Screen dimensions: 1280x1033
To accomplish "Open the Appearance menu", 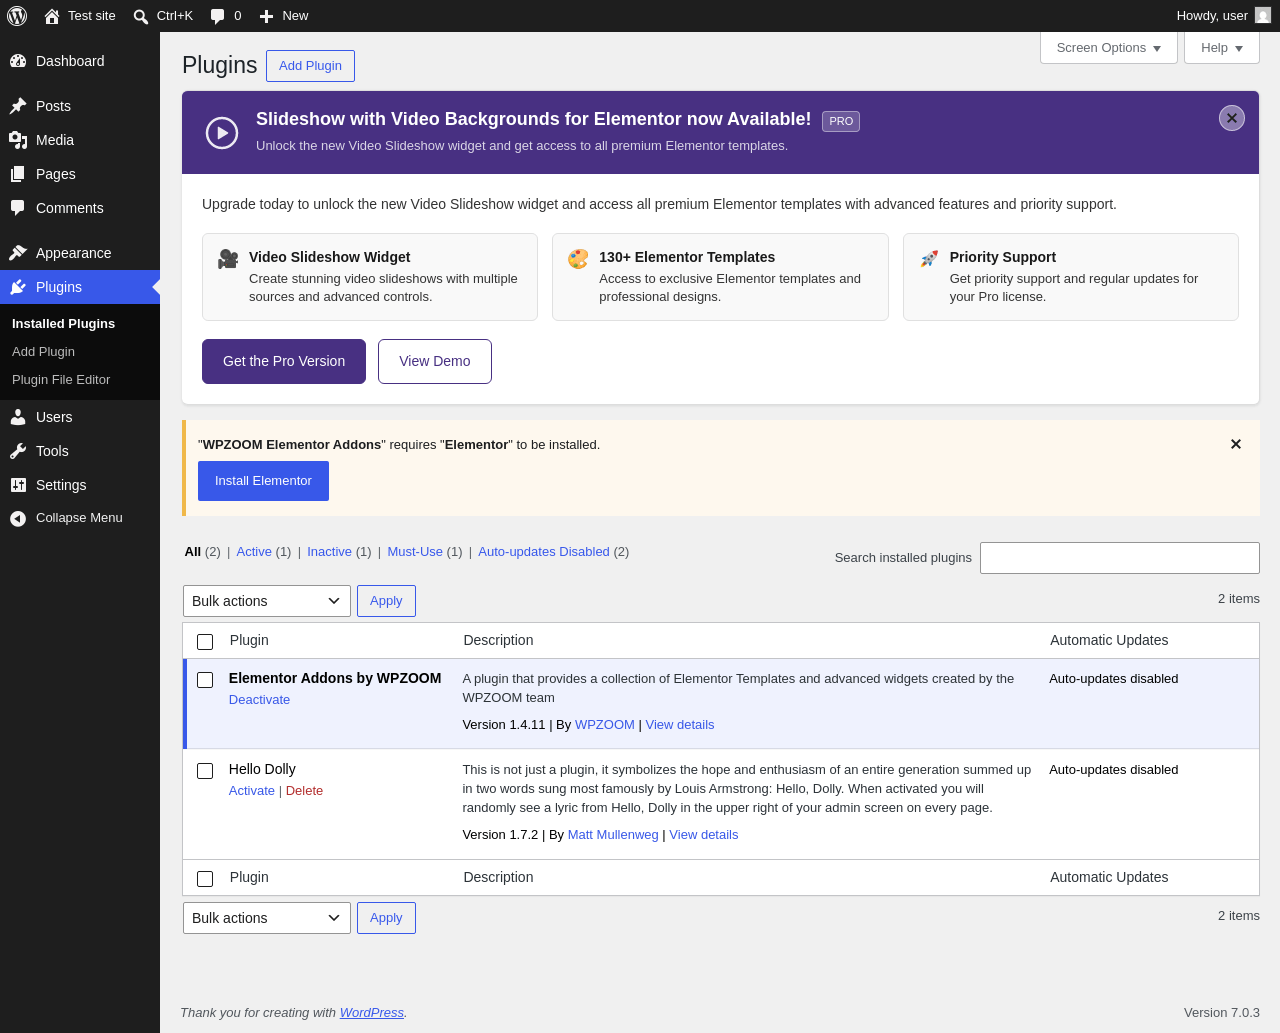I will 80,253.
